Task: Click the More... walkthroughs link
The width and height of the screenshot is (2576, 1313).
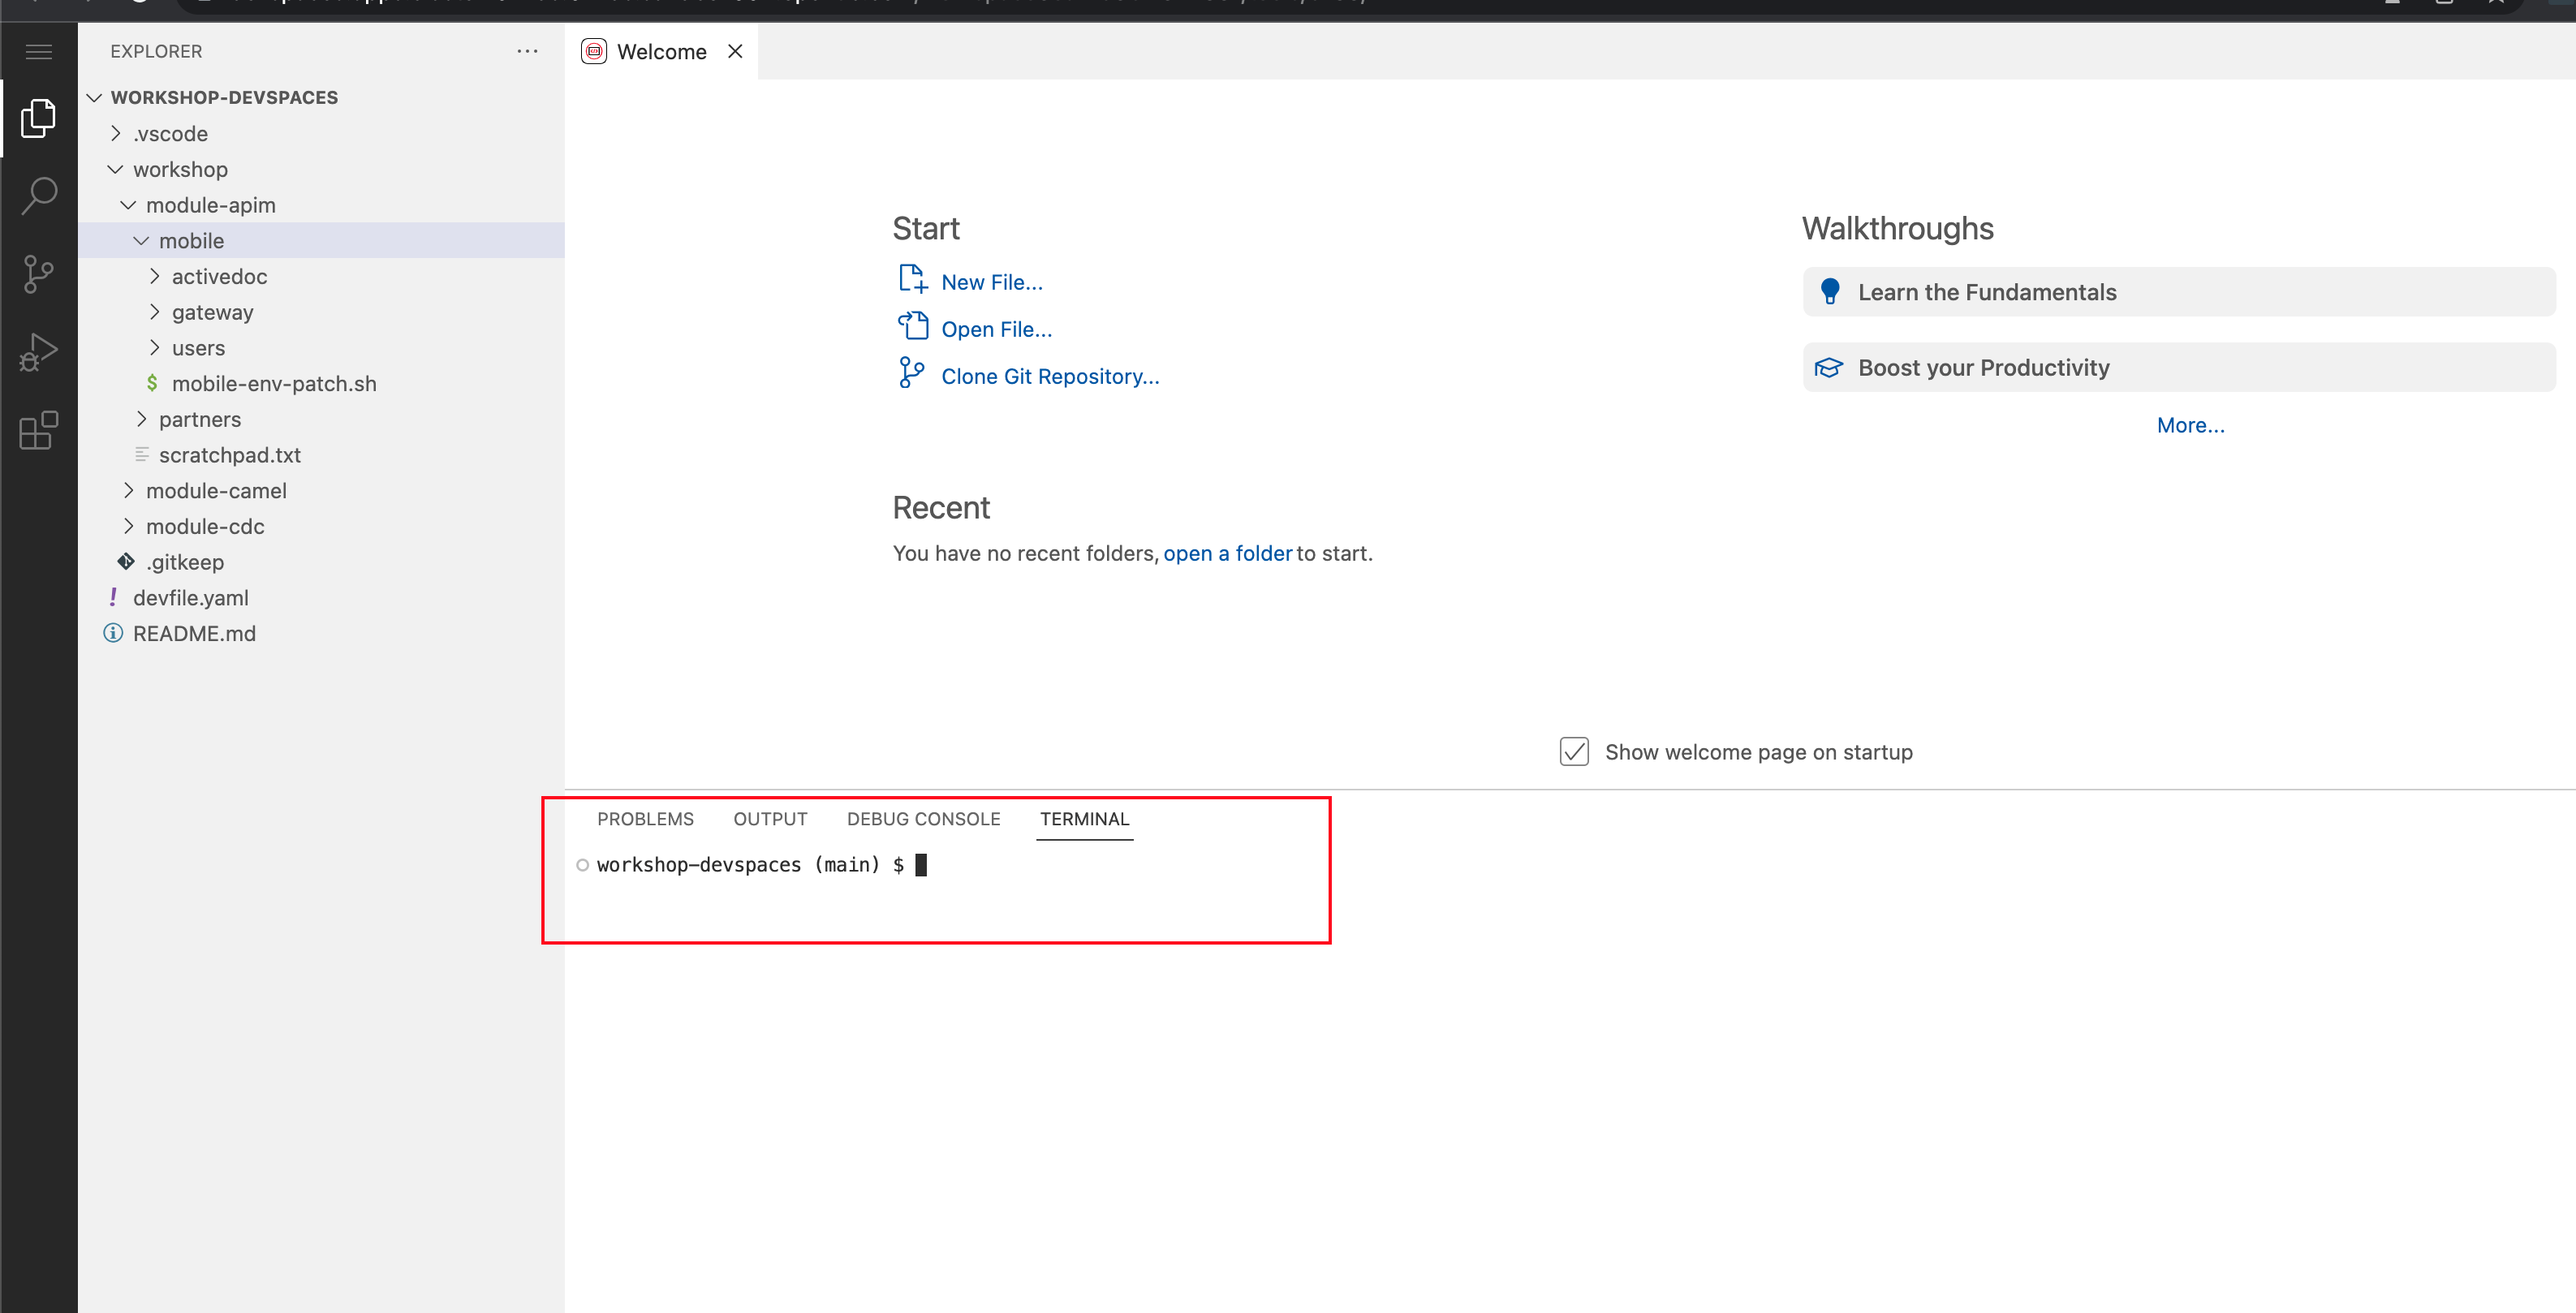Action: pyautogui.click(x=2190, y=425)
